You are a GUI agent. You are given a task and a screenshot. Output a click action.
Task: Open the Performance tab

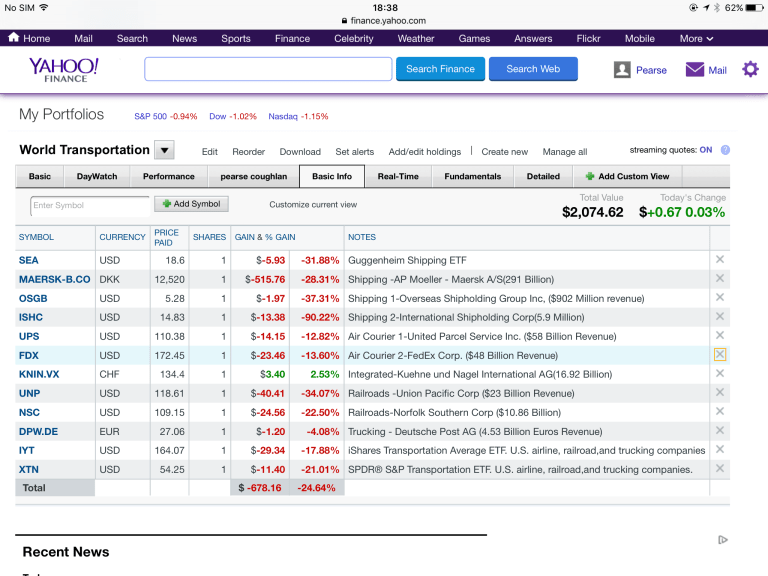pyautogui.click(x=168, y=176)
